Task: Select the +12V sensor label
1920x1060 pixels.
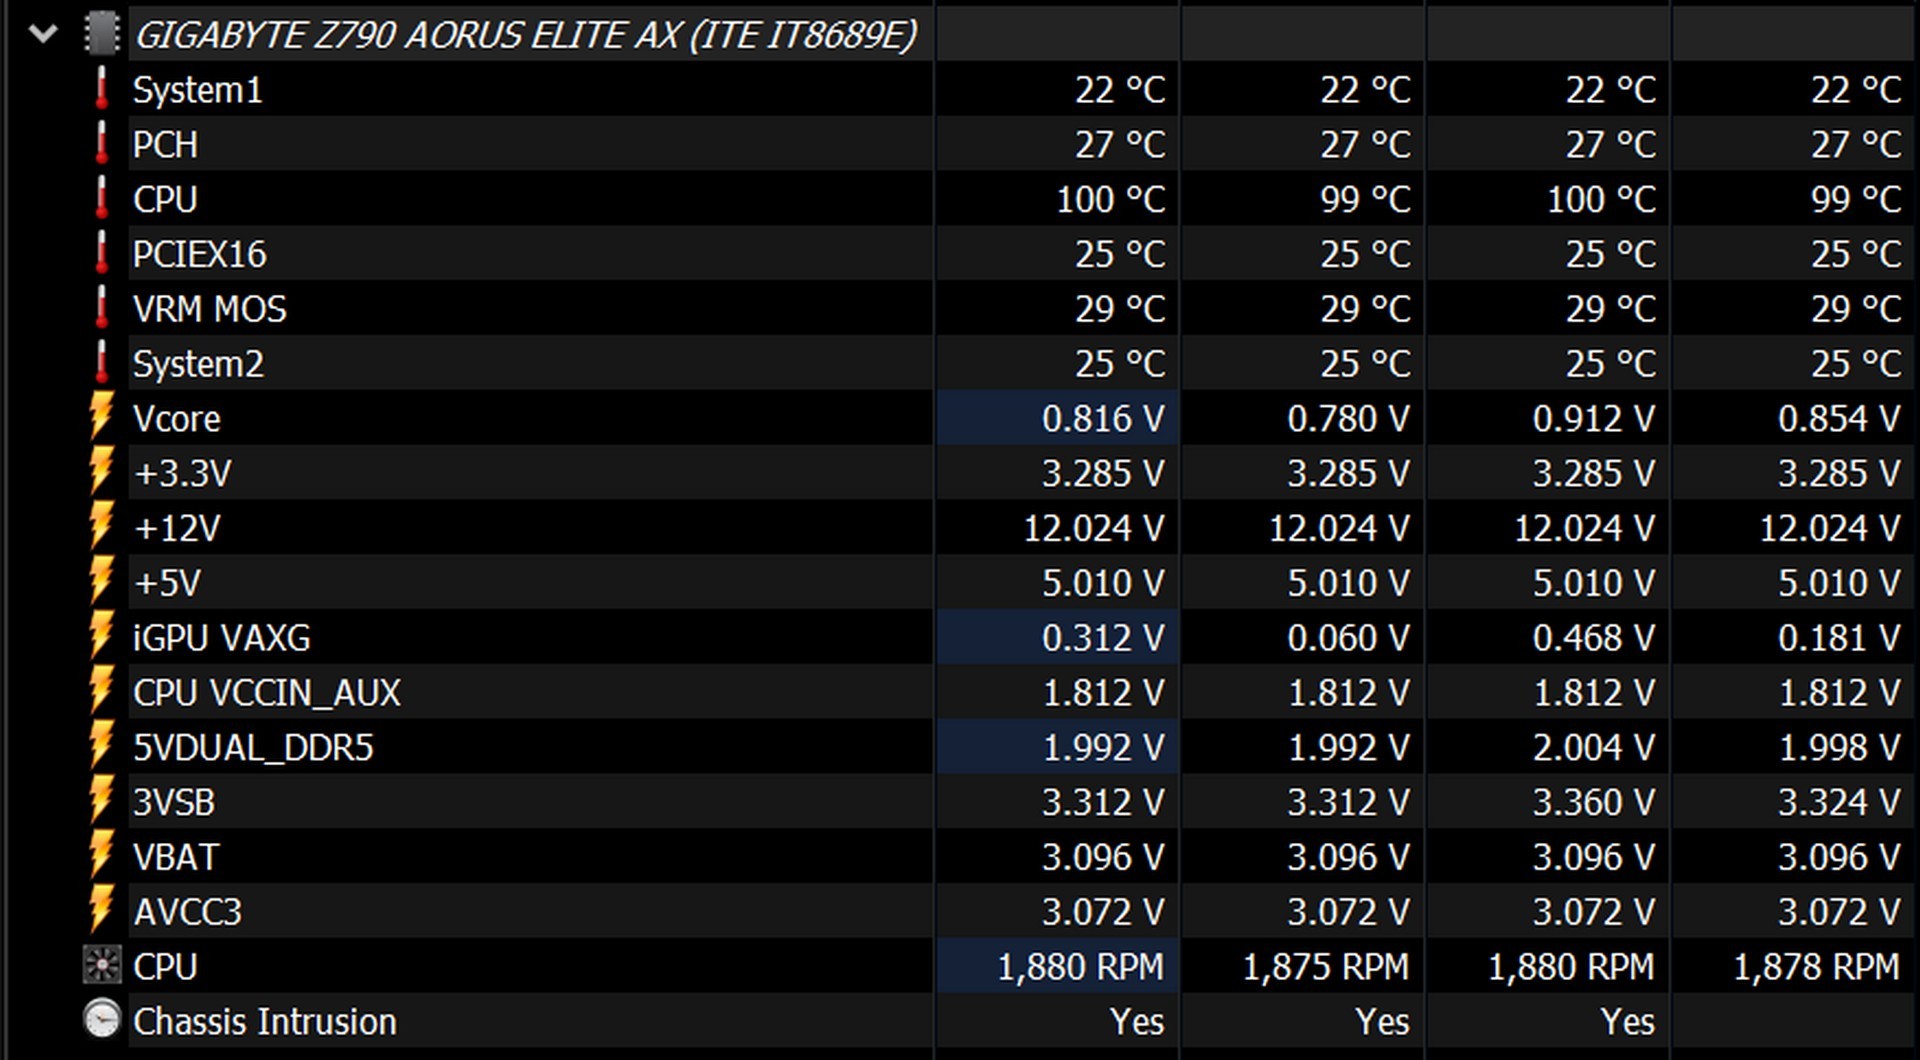Action: click(176, 529)
